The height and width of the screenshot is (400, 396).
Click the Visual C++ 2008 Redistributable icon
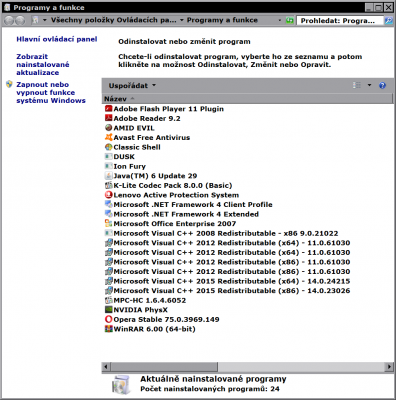(x=108, y=233)
